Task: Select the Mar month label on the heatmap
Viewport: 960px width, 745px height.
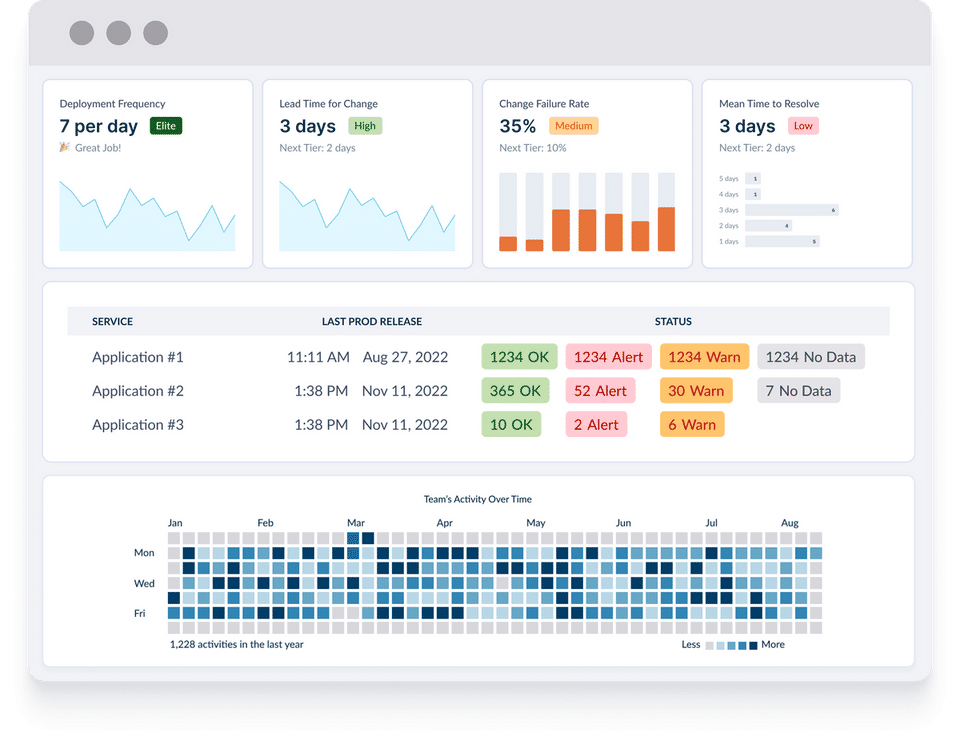Action: [356, 523]
